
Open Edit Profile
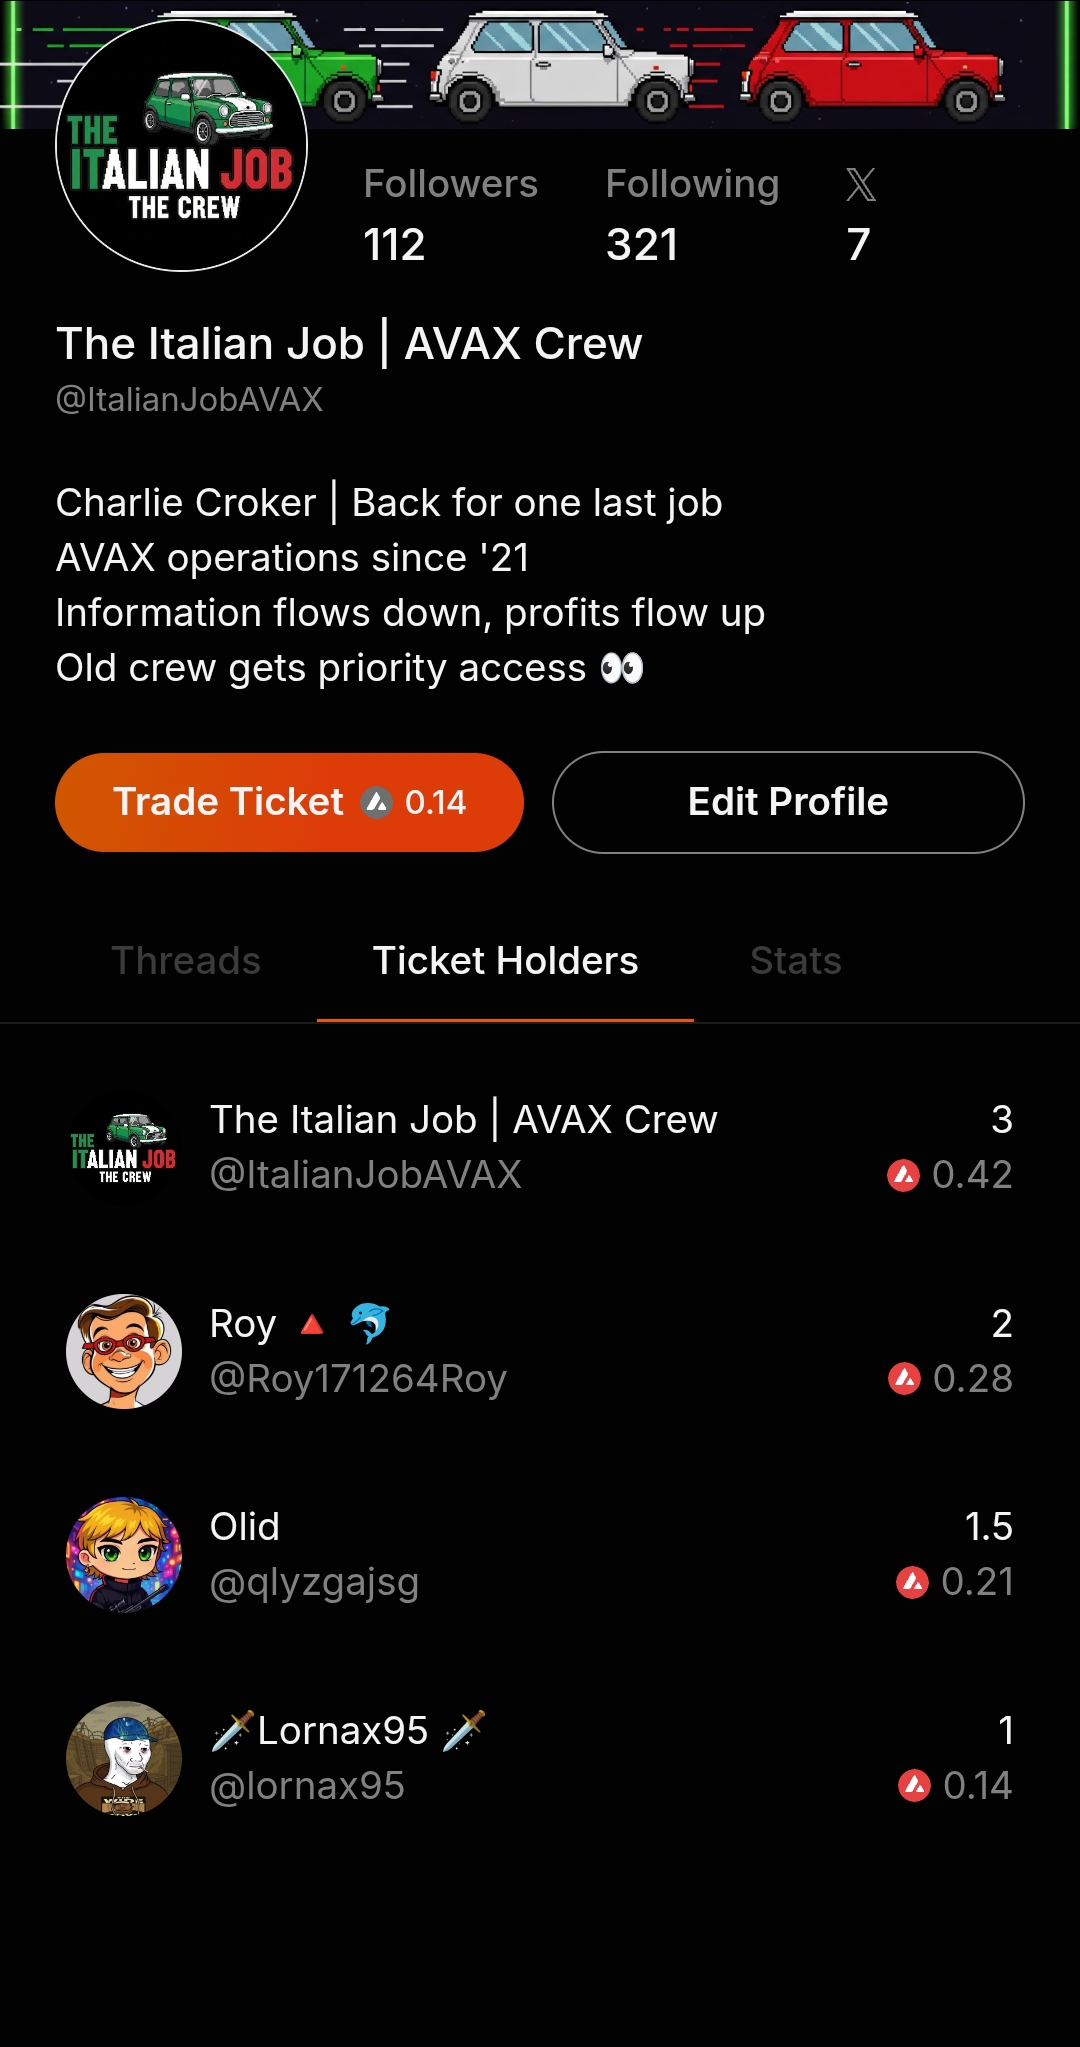(788, 802)
